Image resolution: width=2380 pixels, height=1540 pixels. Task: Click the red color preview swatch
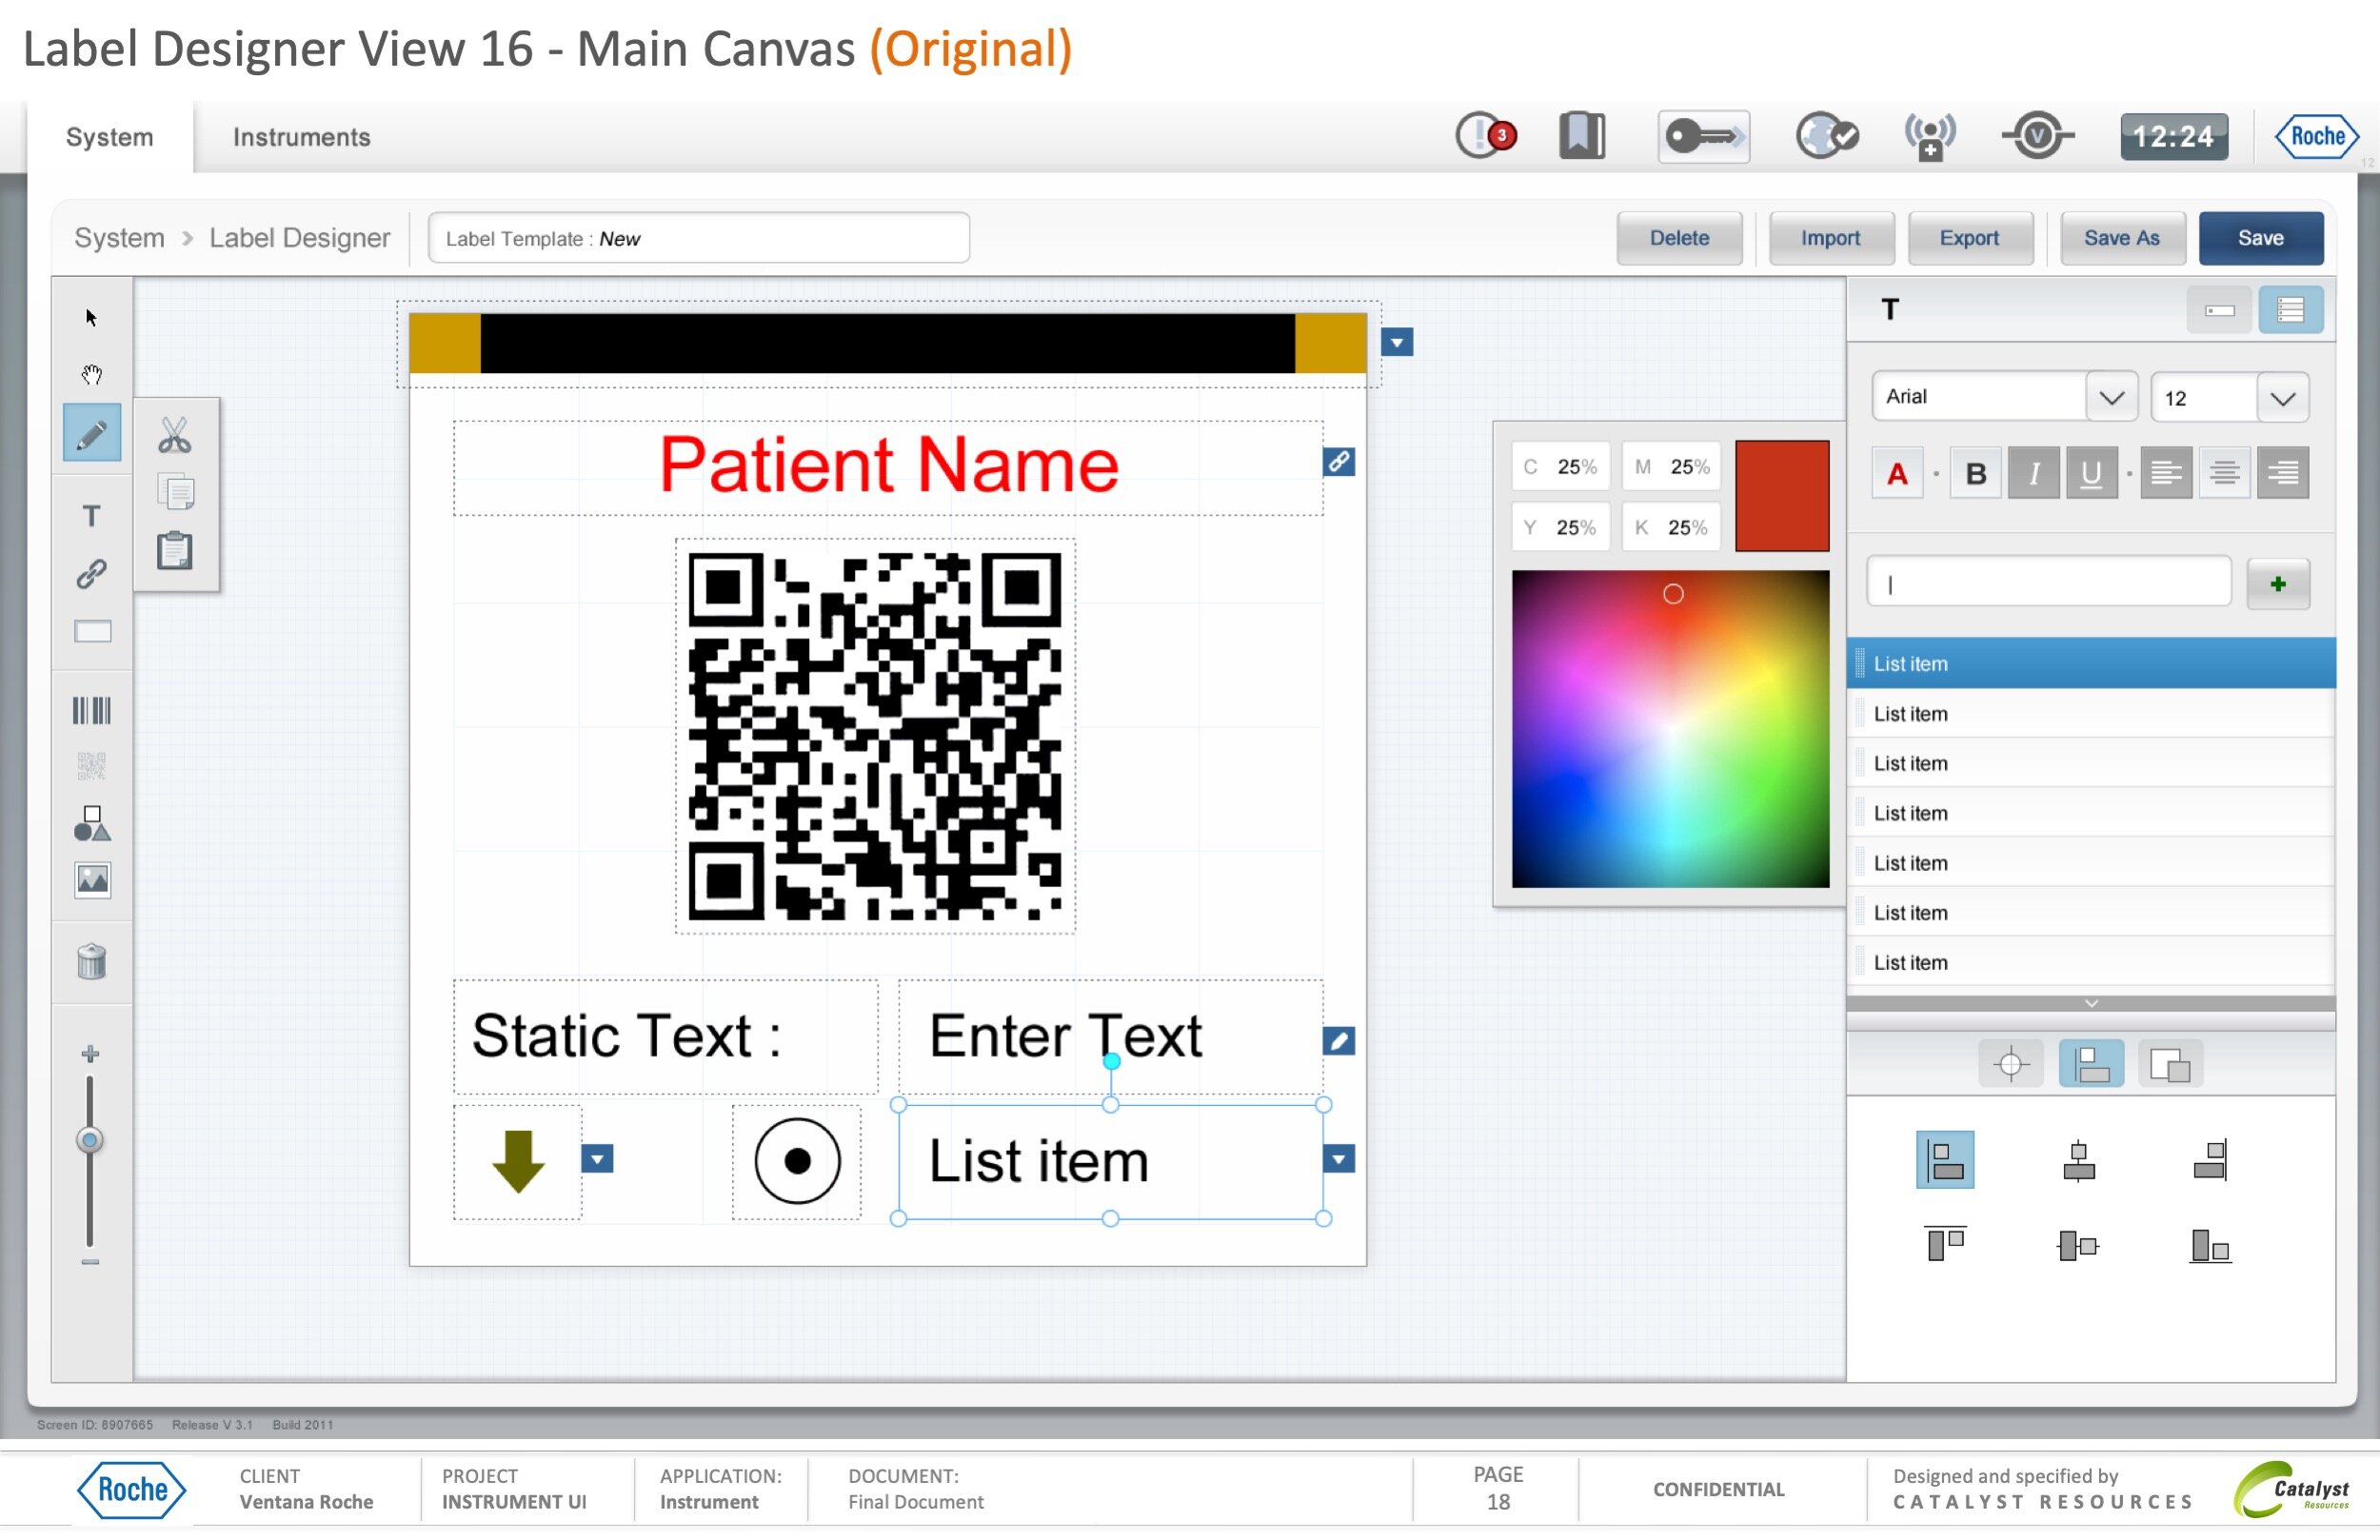coord(1782,496)
